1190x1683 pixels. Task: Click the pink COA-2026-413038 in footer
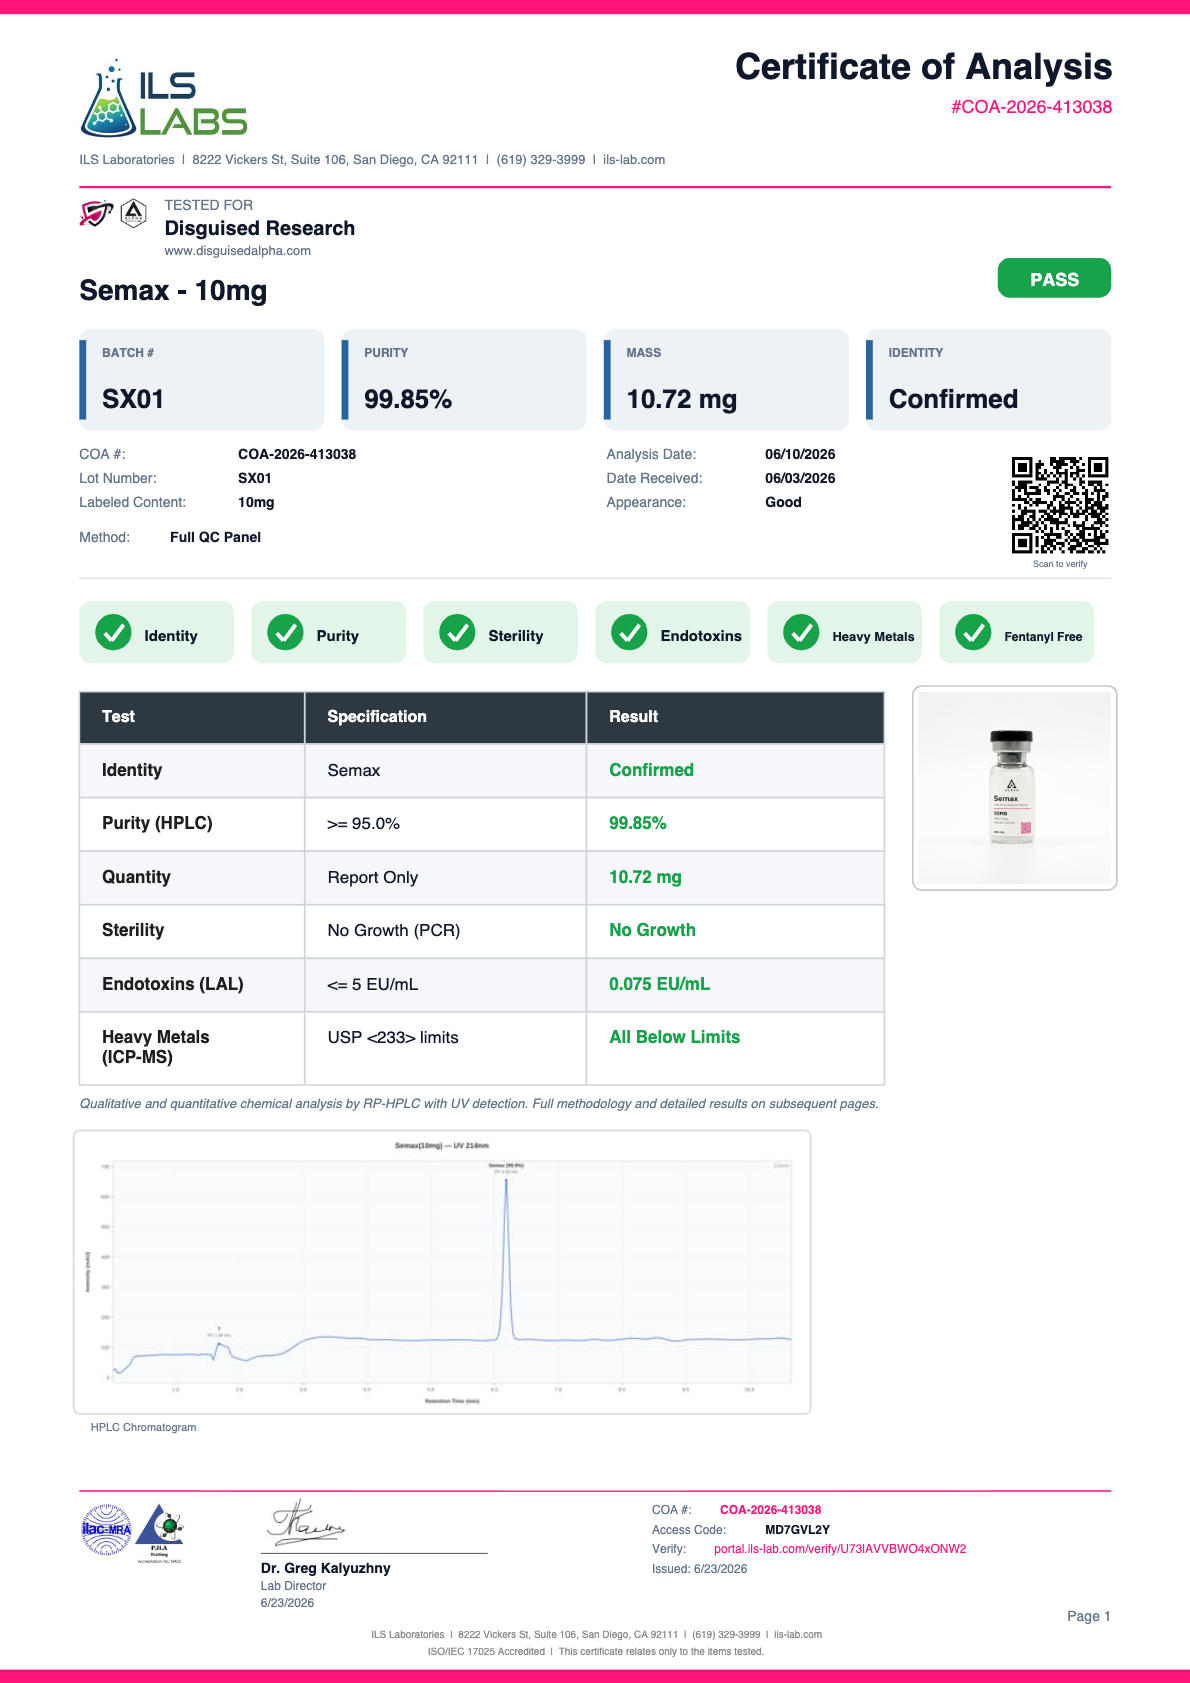tap(770, 1510)
